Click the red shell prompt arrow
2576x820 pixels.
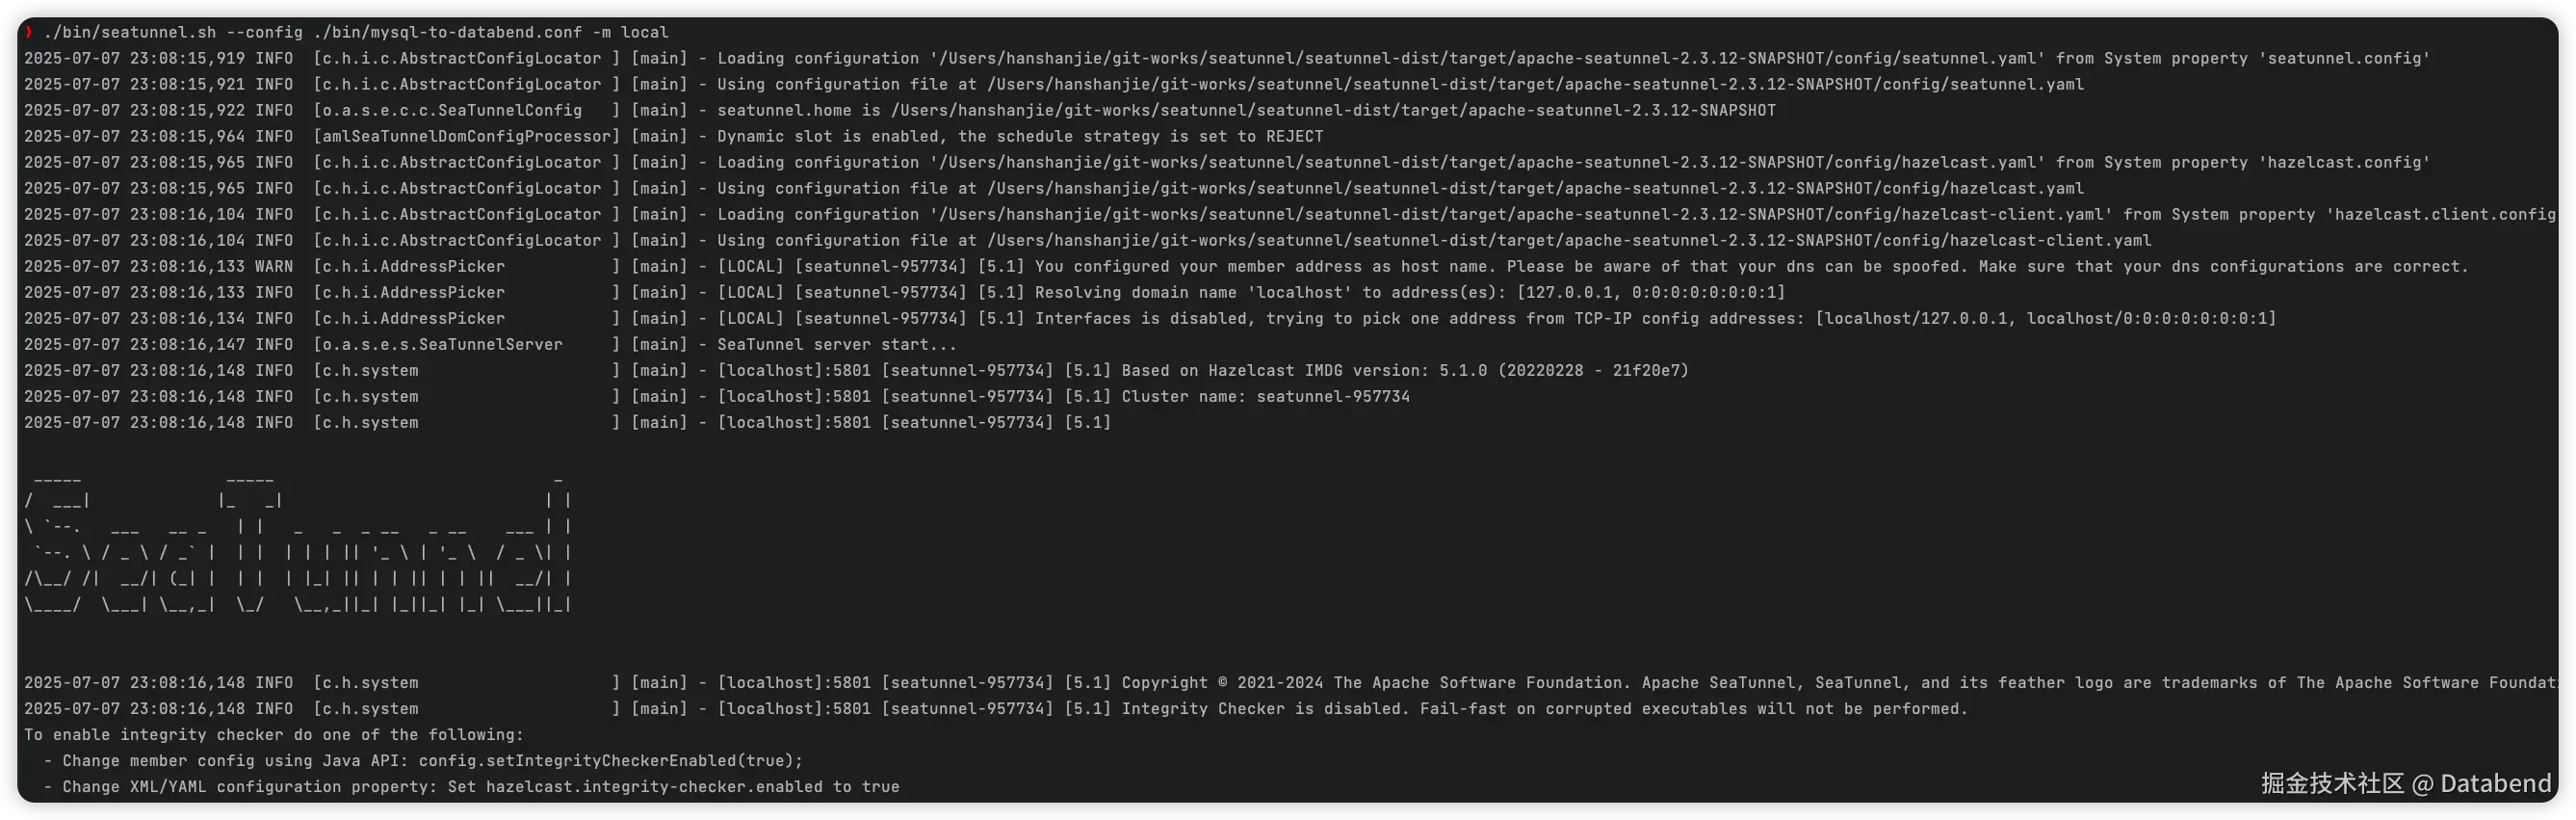click(x=28, y=32)
